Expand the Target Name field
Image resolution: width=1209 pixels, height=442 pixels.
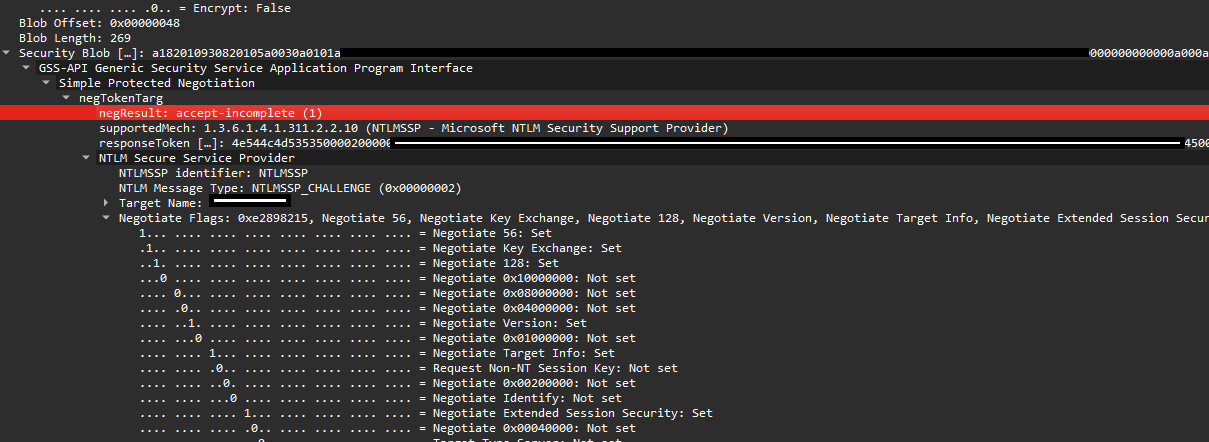107,203
